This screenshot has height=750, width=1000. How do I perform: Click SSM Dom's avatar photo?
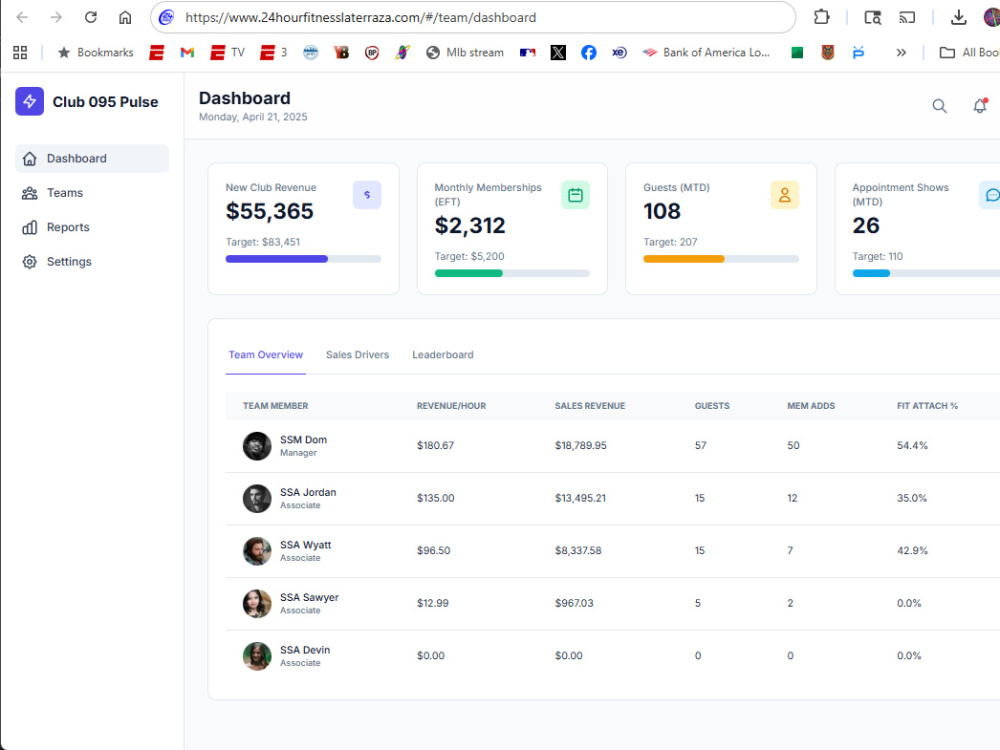pyautogui.click(x=257, y=446)
